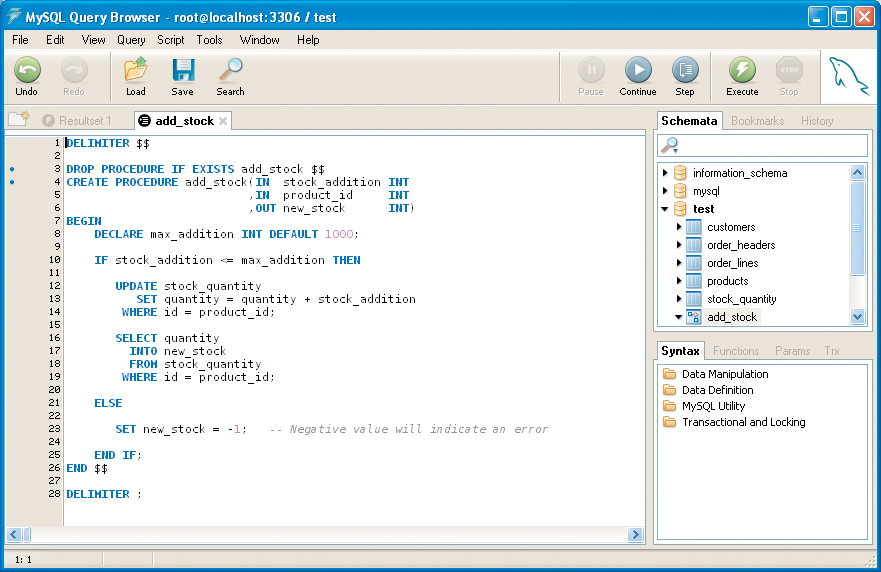This screenshot has height=572, width=881.
Task: Open the Edit menu
Action: 55,40
